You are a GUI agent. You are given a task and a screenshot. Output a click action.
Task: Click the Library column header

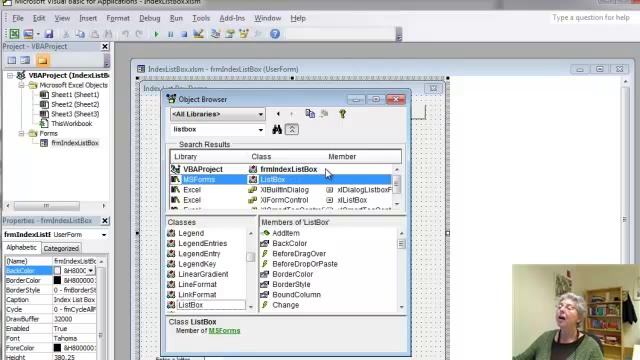tap(186, 157)
